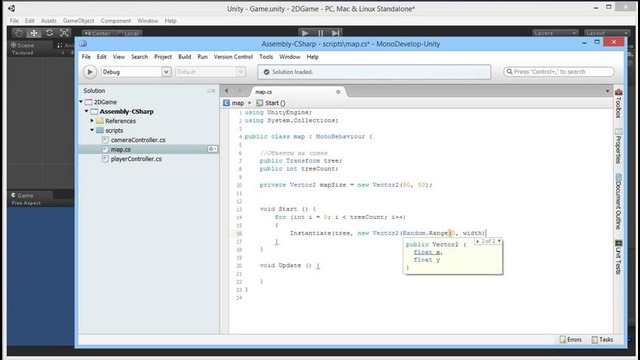Screen dimensions: 640x360
Task: Select the References folder
Action: click(x=120, y=121)
